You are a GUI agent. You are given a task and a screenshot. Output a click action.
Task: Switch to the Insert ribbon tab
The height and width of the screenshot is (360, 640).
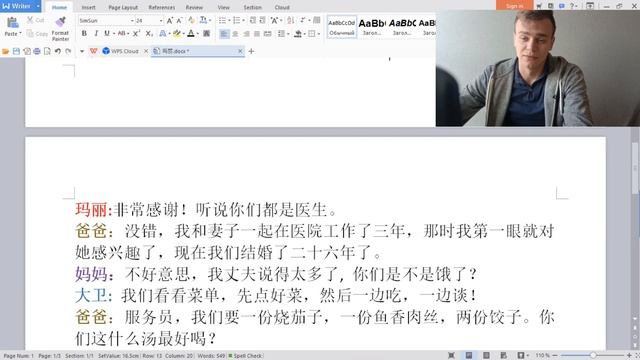tap(89, 7)
